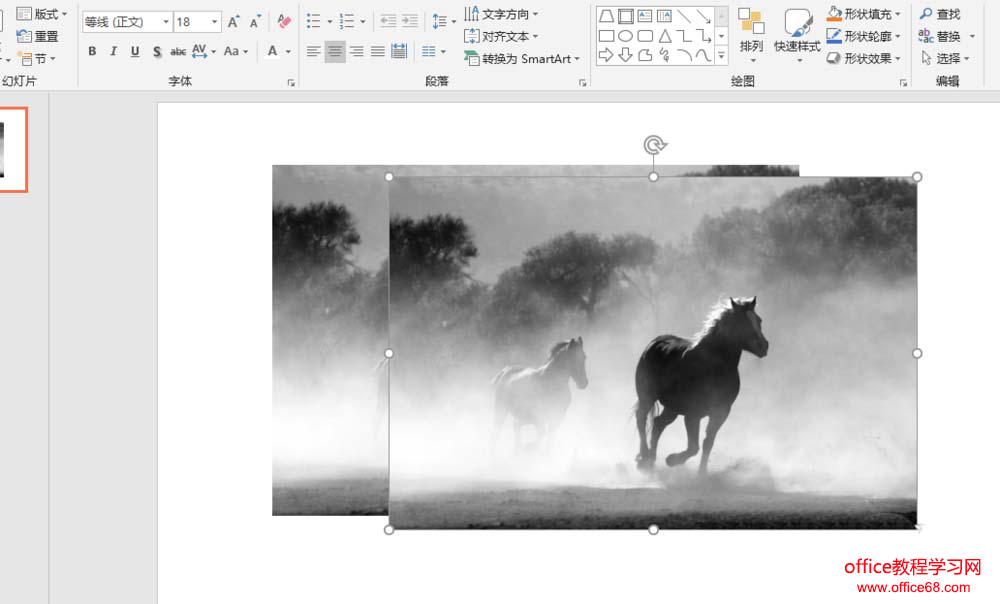Choose the triangle shape from gallery
The image size is (1000, 604).
(x=664, y=36)
